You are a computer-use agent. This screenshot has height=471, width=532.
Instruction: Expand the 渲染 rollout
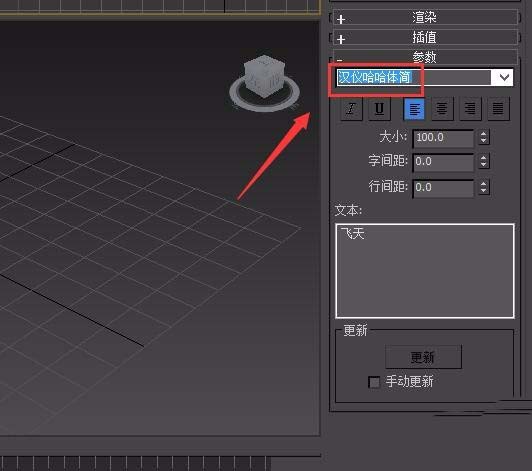[425, 17]
